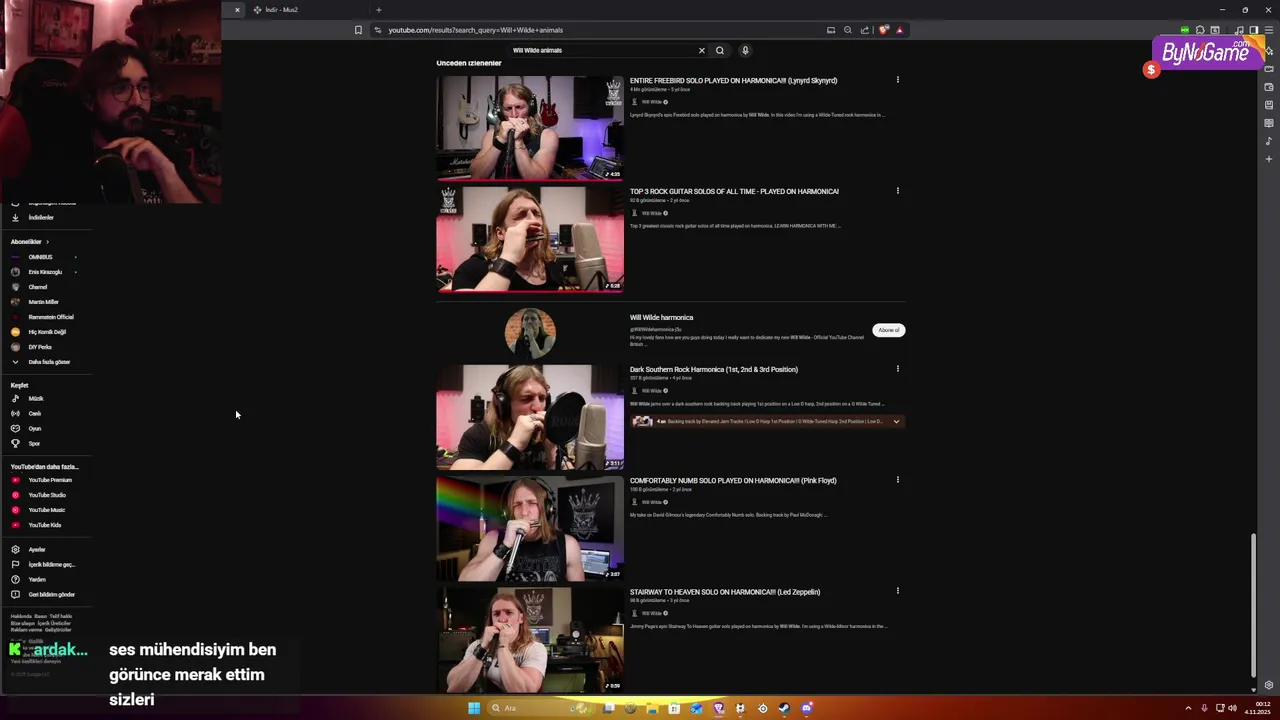Open Yardım help item
The width and height of the screenshot is (1280, 720).
pos(36,579)
